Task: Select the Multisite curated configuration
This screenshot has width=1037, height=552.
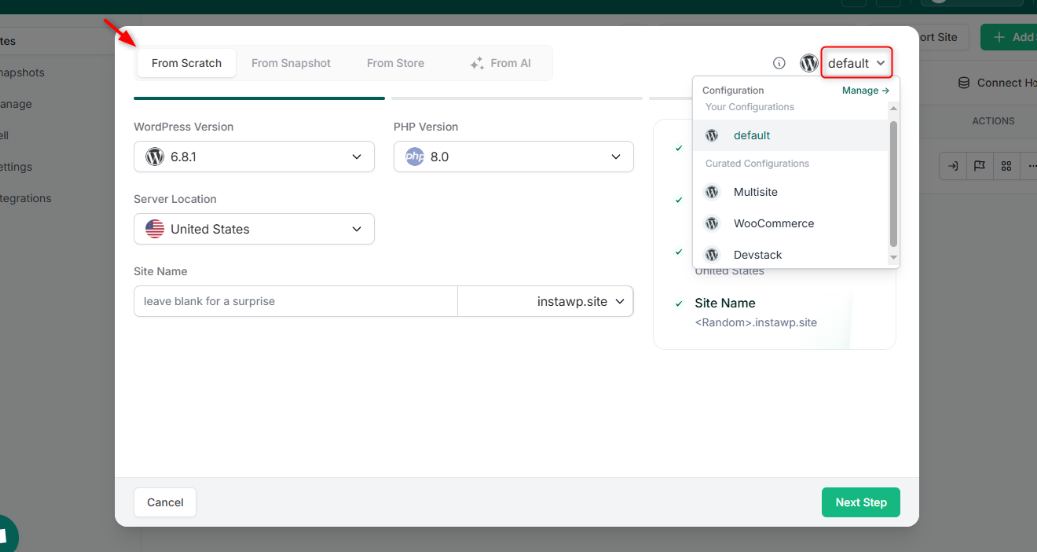Action: (x=790, y=192)
